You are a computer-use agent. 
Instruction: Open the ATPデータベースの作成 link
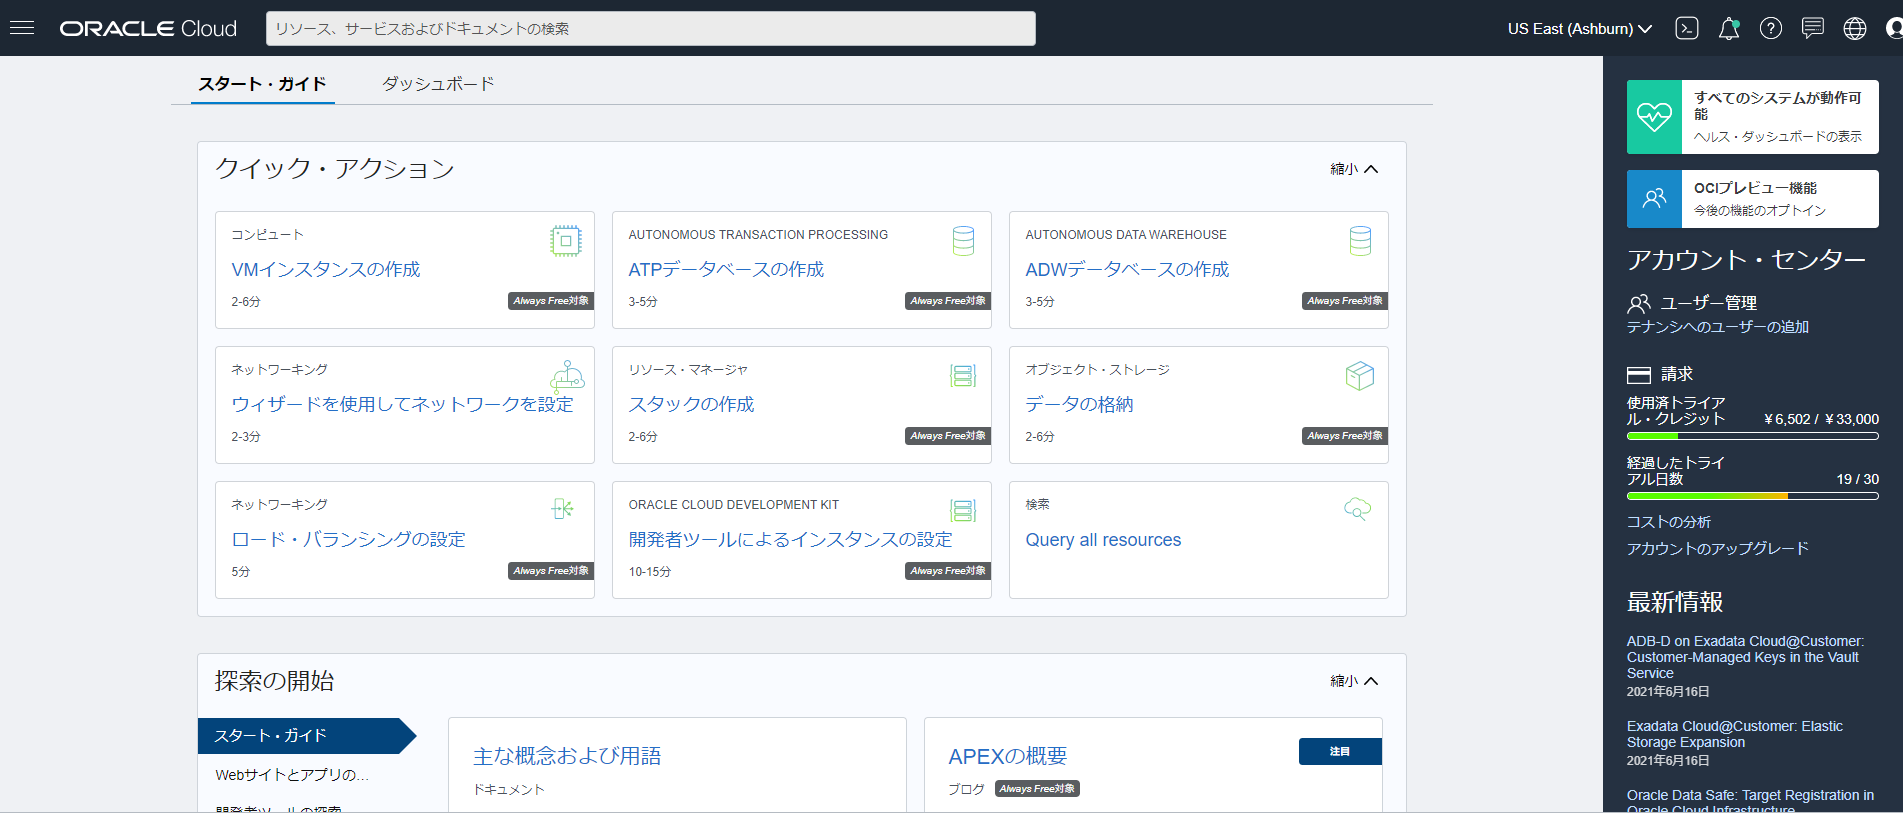[726, 269]
